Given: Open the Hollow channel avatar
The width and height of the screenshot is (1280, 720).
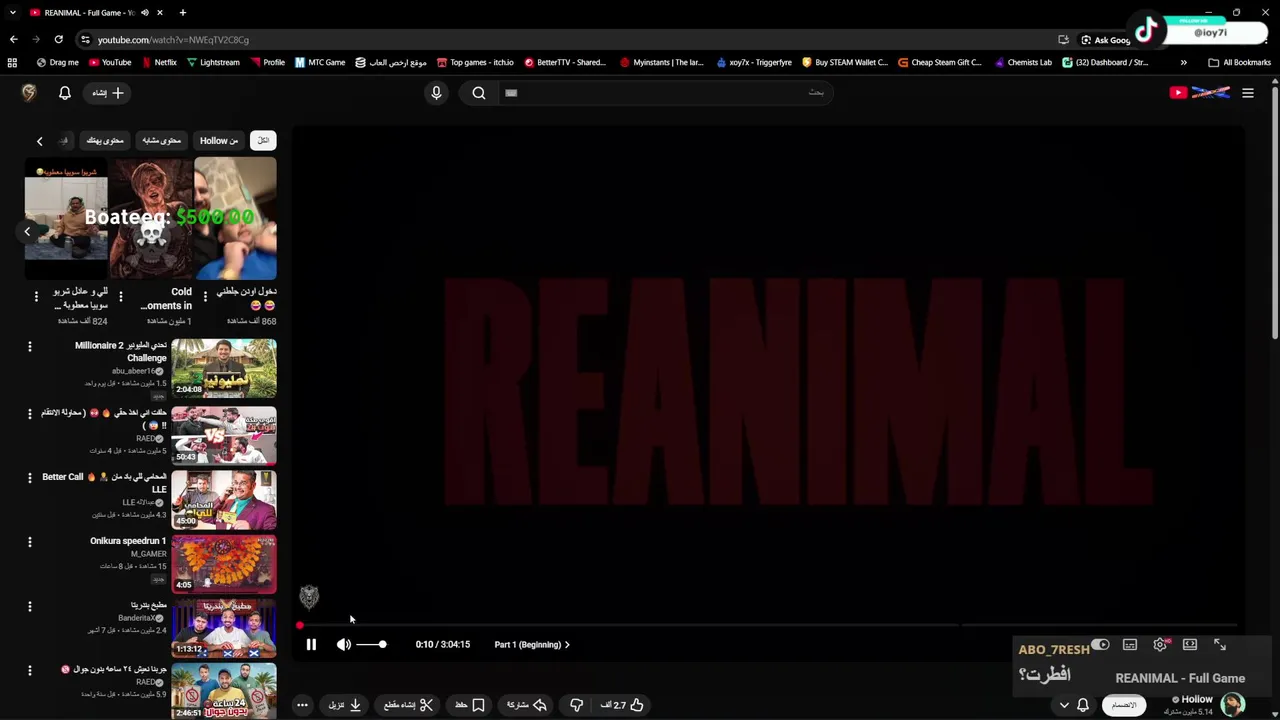Looking at the screenshot, I should tap(1233, 705).
